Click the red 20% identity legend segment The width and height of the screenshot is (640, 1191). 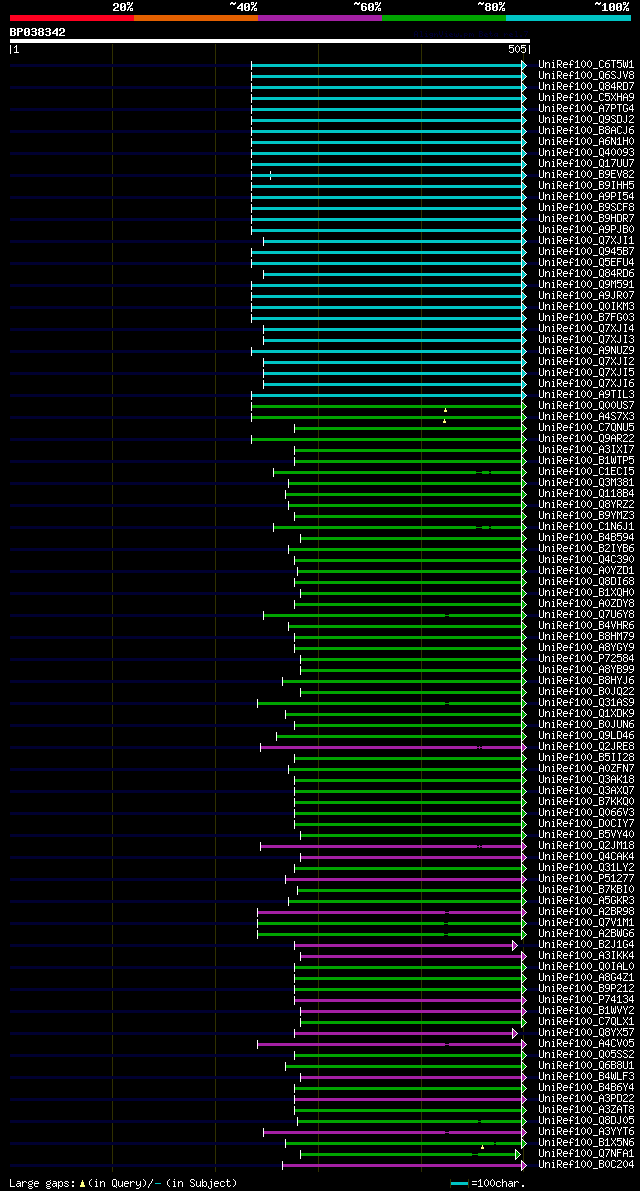click(72, 17)
